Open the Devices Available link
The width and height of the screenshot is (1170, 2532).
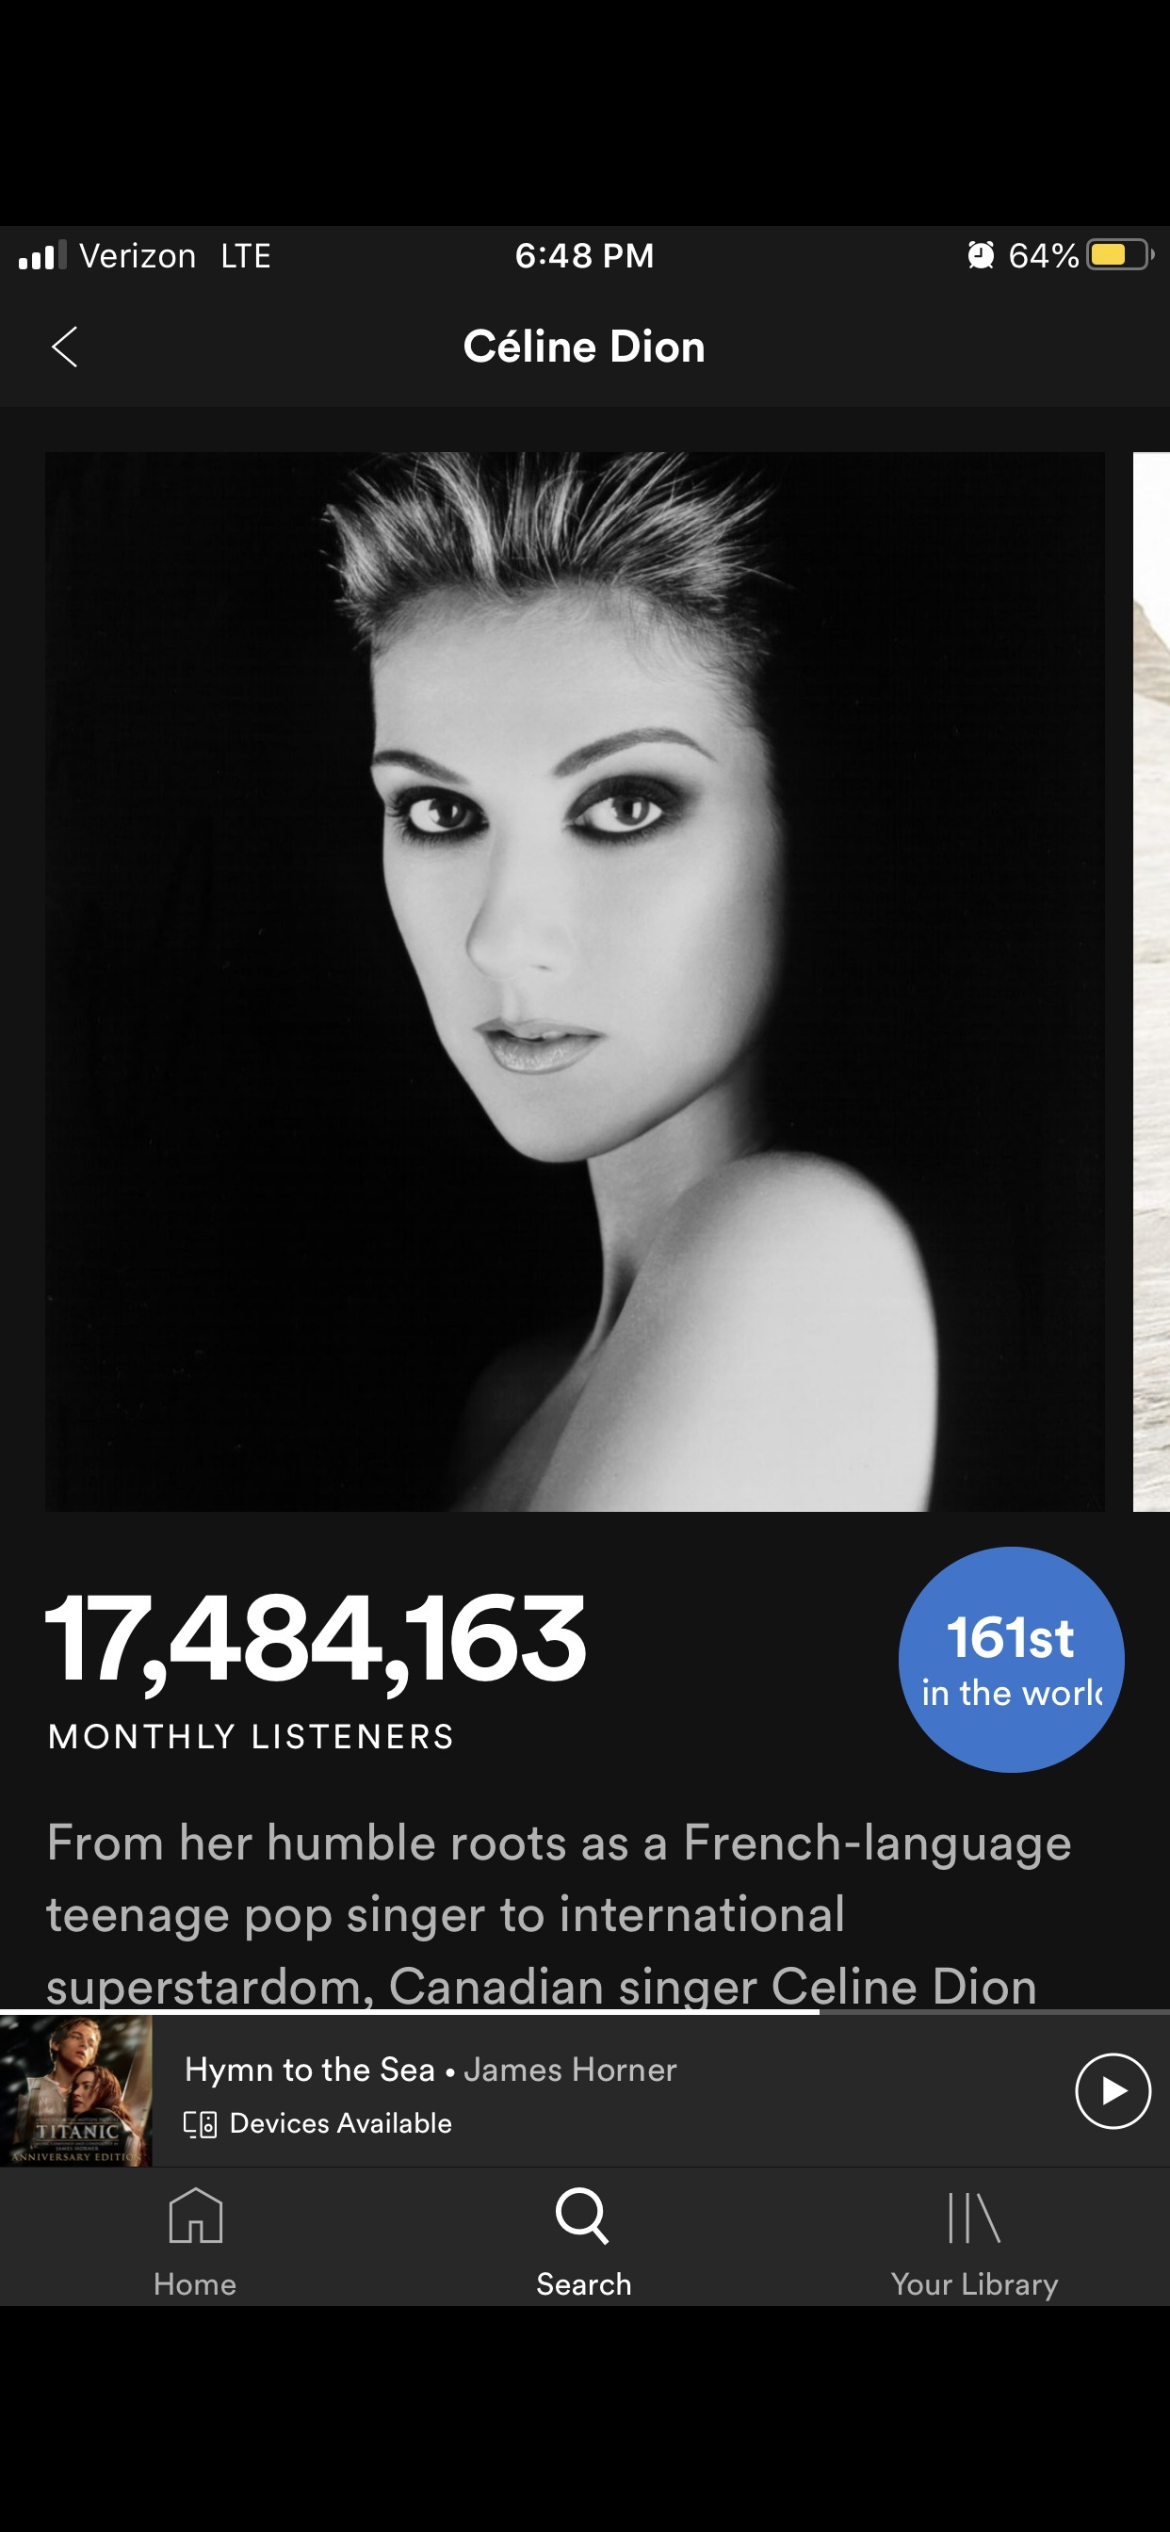click(x=340, y=2123)
